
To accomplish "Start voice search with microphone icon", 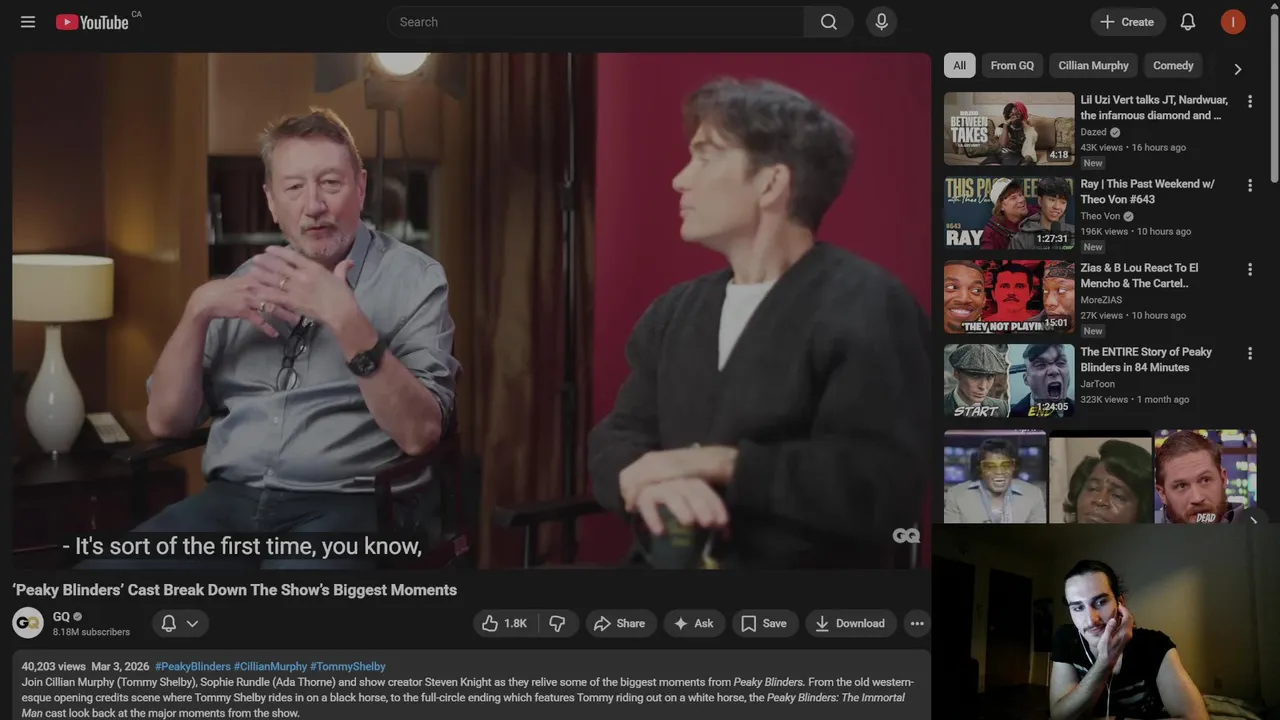I will [x=881, y=22].
